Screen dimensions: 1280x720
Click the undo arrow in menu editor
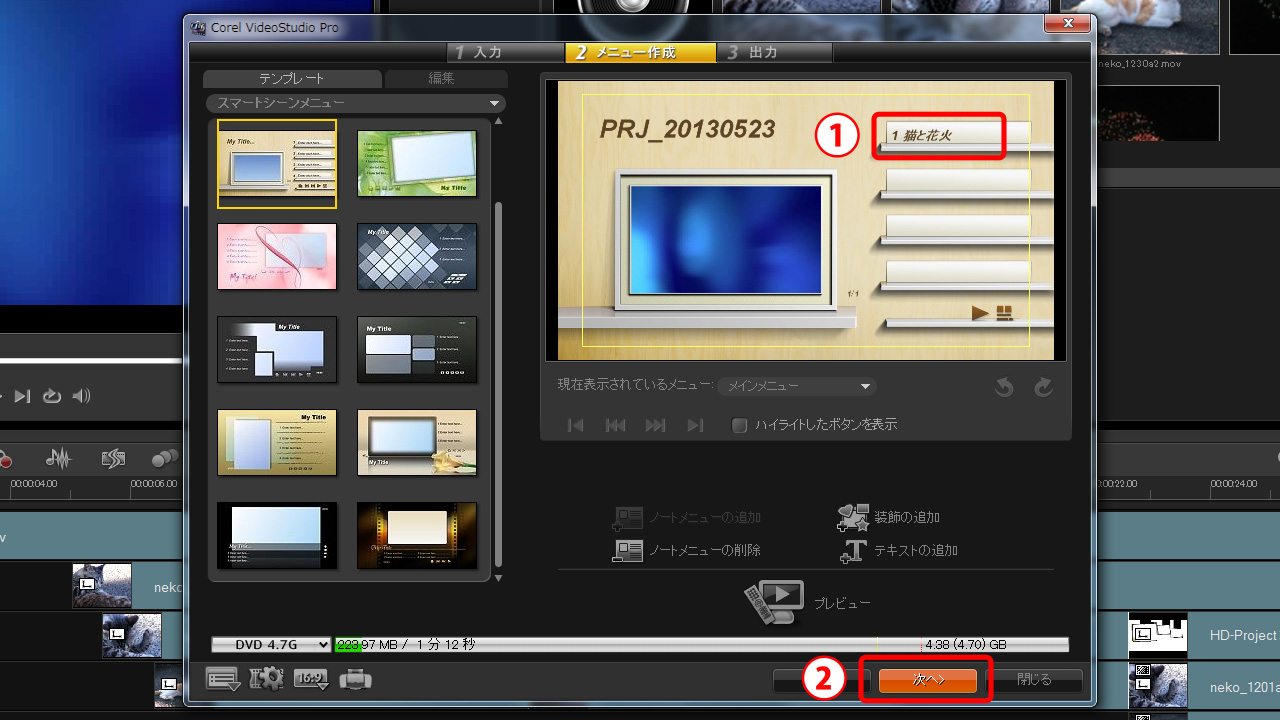[x=1006, y=387]
